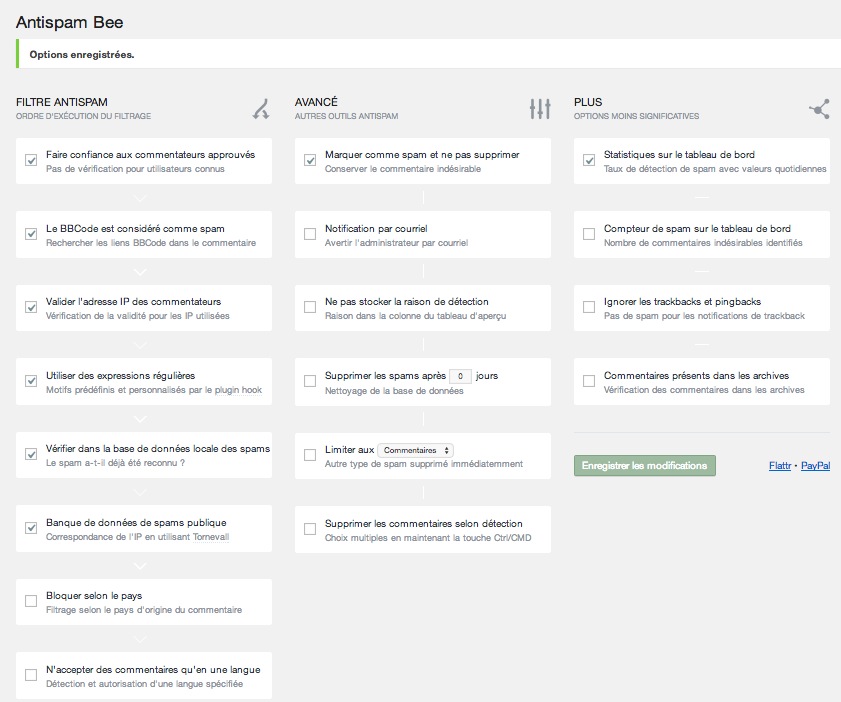Open the Commentaires dropdown in Limiter aux
The height and width of the screenshot is (702, 841).
(416, 451)
